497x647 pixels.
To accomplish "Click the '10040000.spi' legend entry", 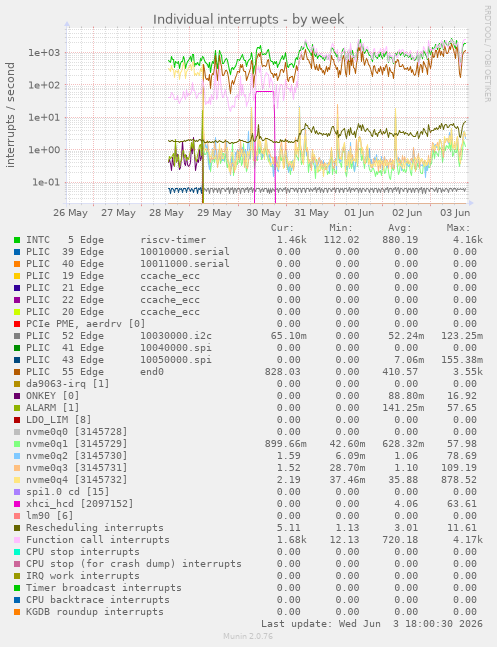I will coord(176,348).
